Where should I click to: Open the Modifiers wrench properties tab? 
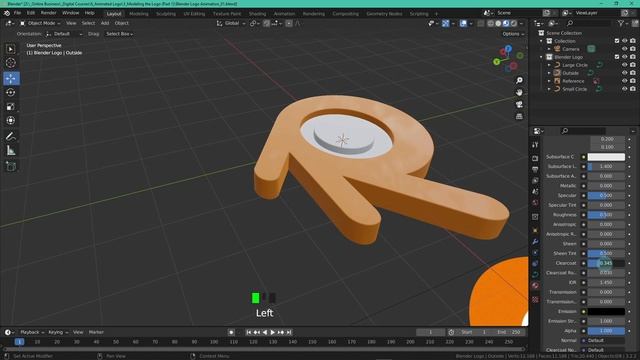(x=535, y=242)
